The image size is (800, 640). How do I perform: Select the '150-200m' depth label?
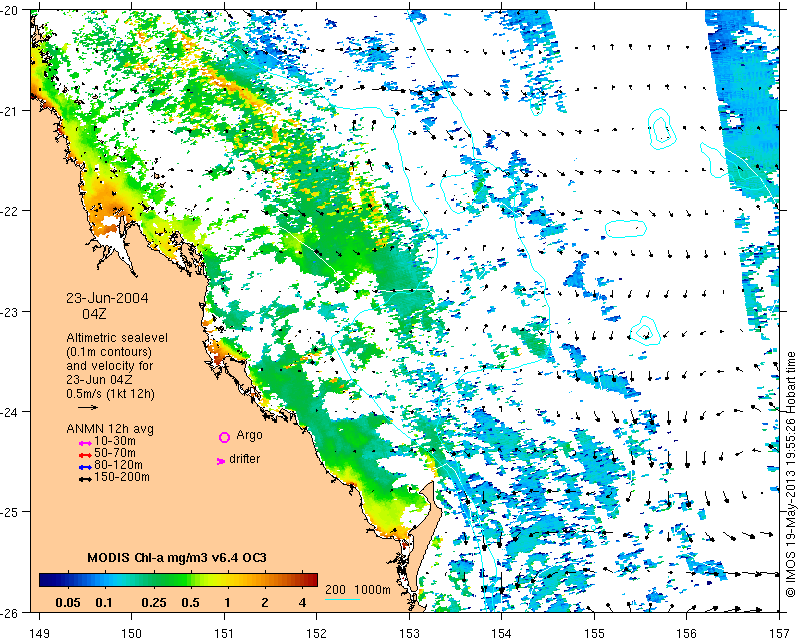(122, 477)
